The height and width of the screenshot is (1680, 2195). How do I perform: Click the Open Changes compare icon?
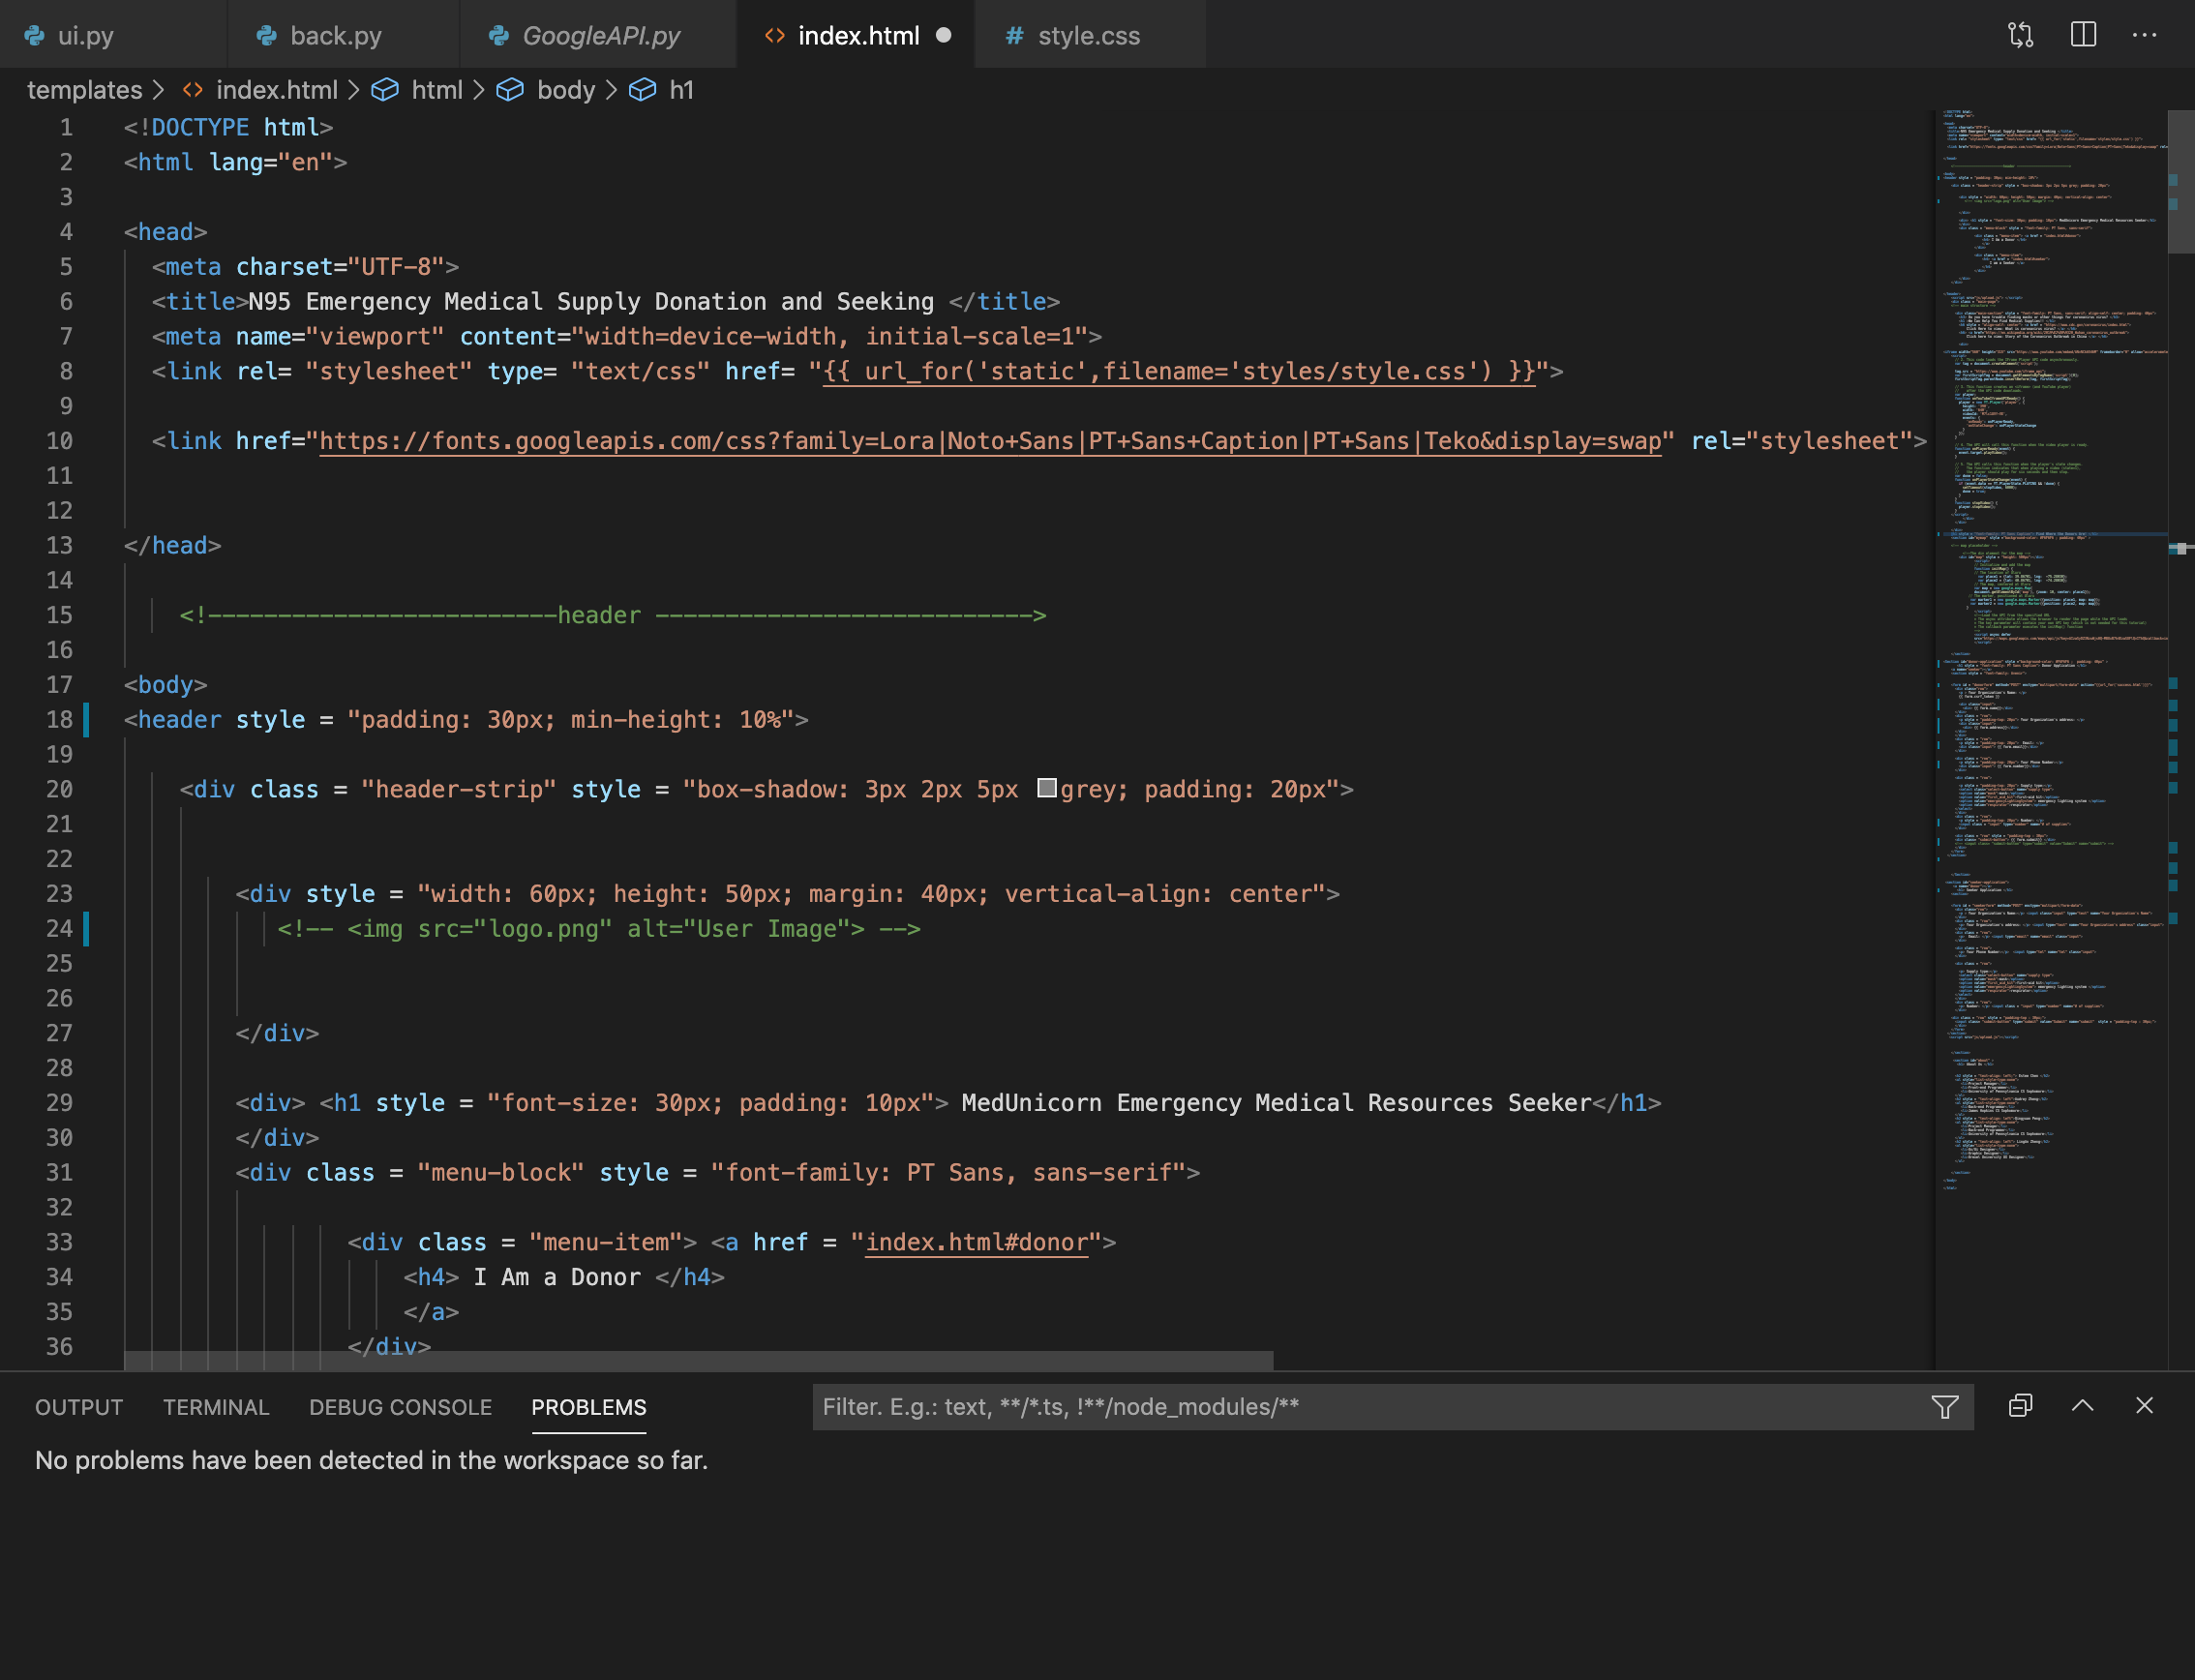[2020, 36]
